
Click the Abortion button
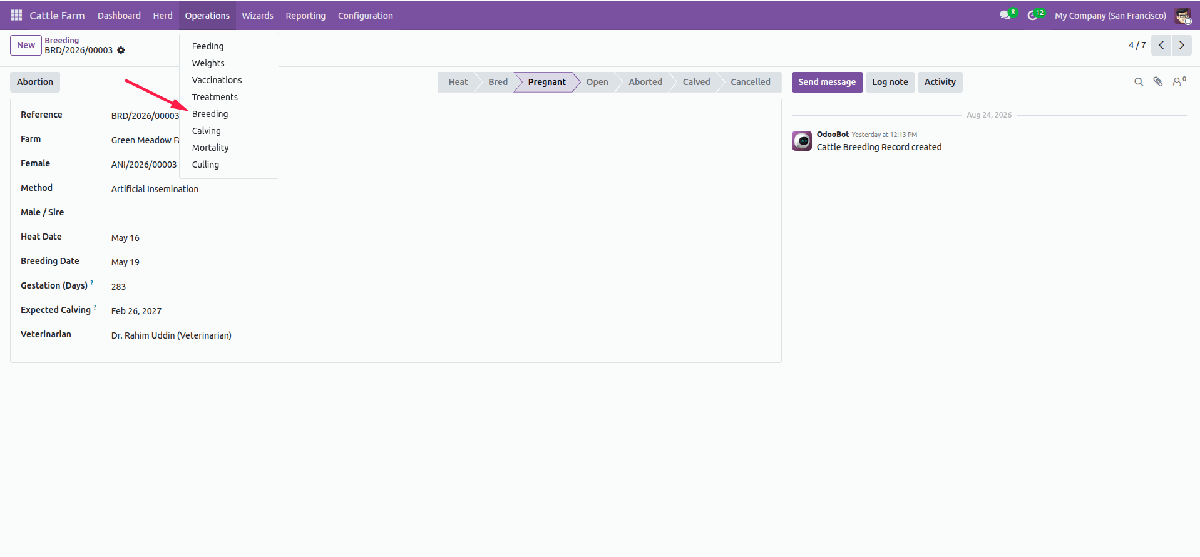coord(35,82)
